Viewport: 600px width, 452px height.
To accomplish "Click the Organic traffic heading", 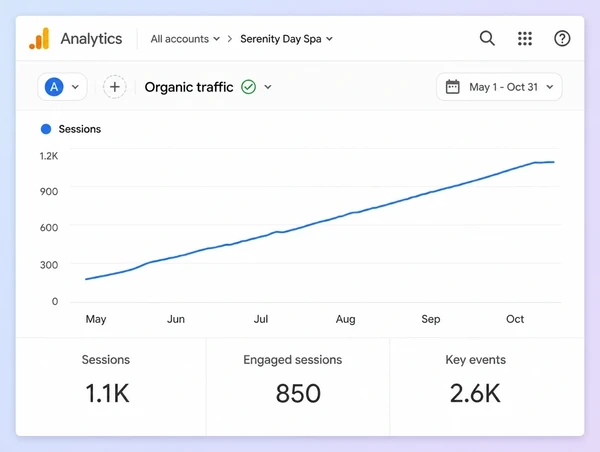I will coord(189,87).
